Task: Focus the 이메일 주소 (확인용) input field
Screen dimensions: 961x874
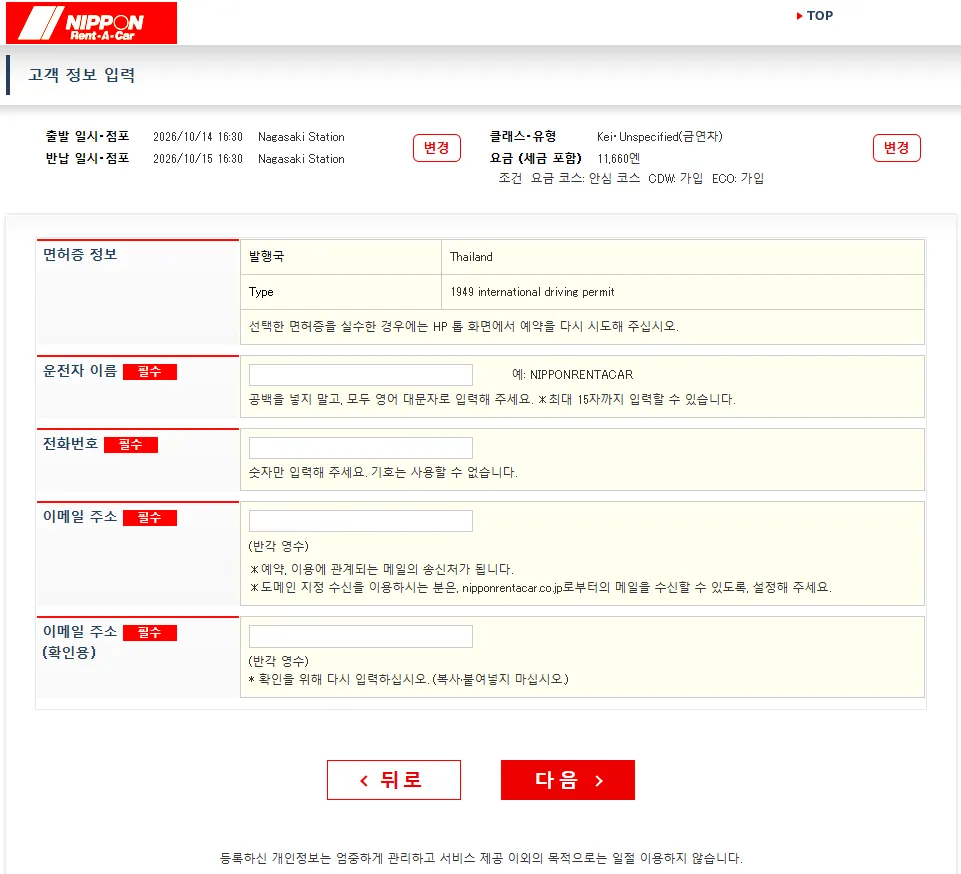Action: click(x=360, y=636)
